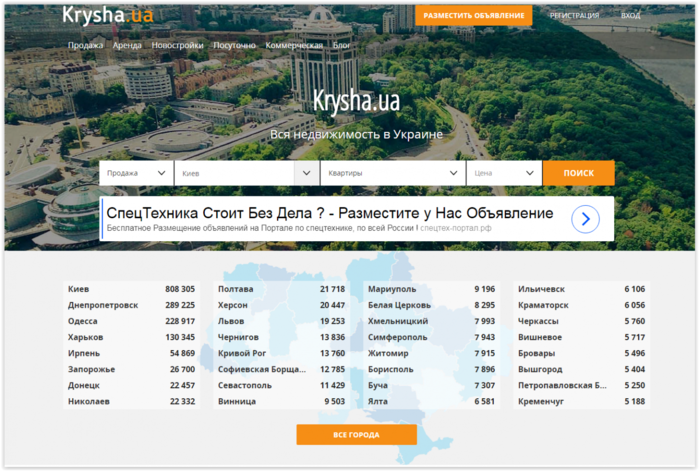Viewport: 699px width, 471px height.
Task: Open the Буча city link
Action: click(378, 385)
